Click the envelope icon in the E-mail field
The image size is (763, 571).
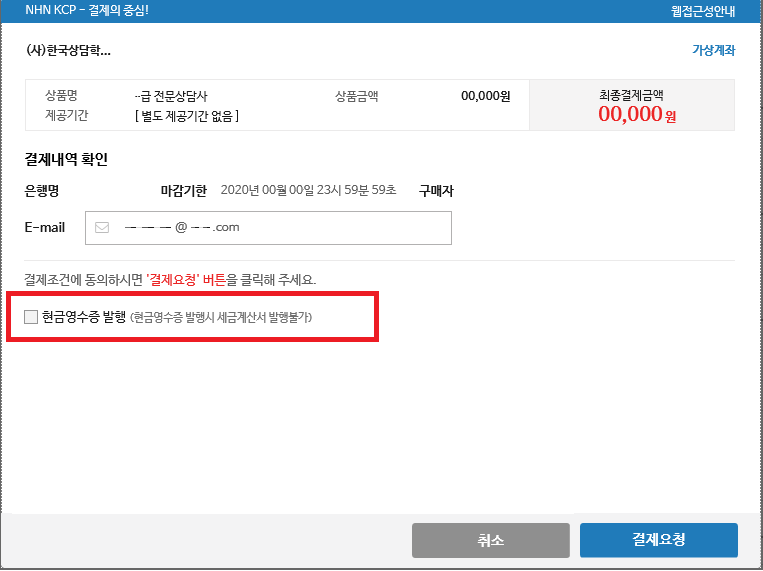tap(101, 227)
